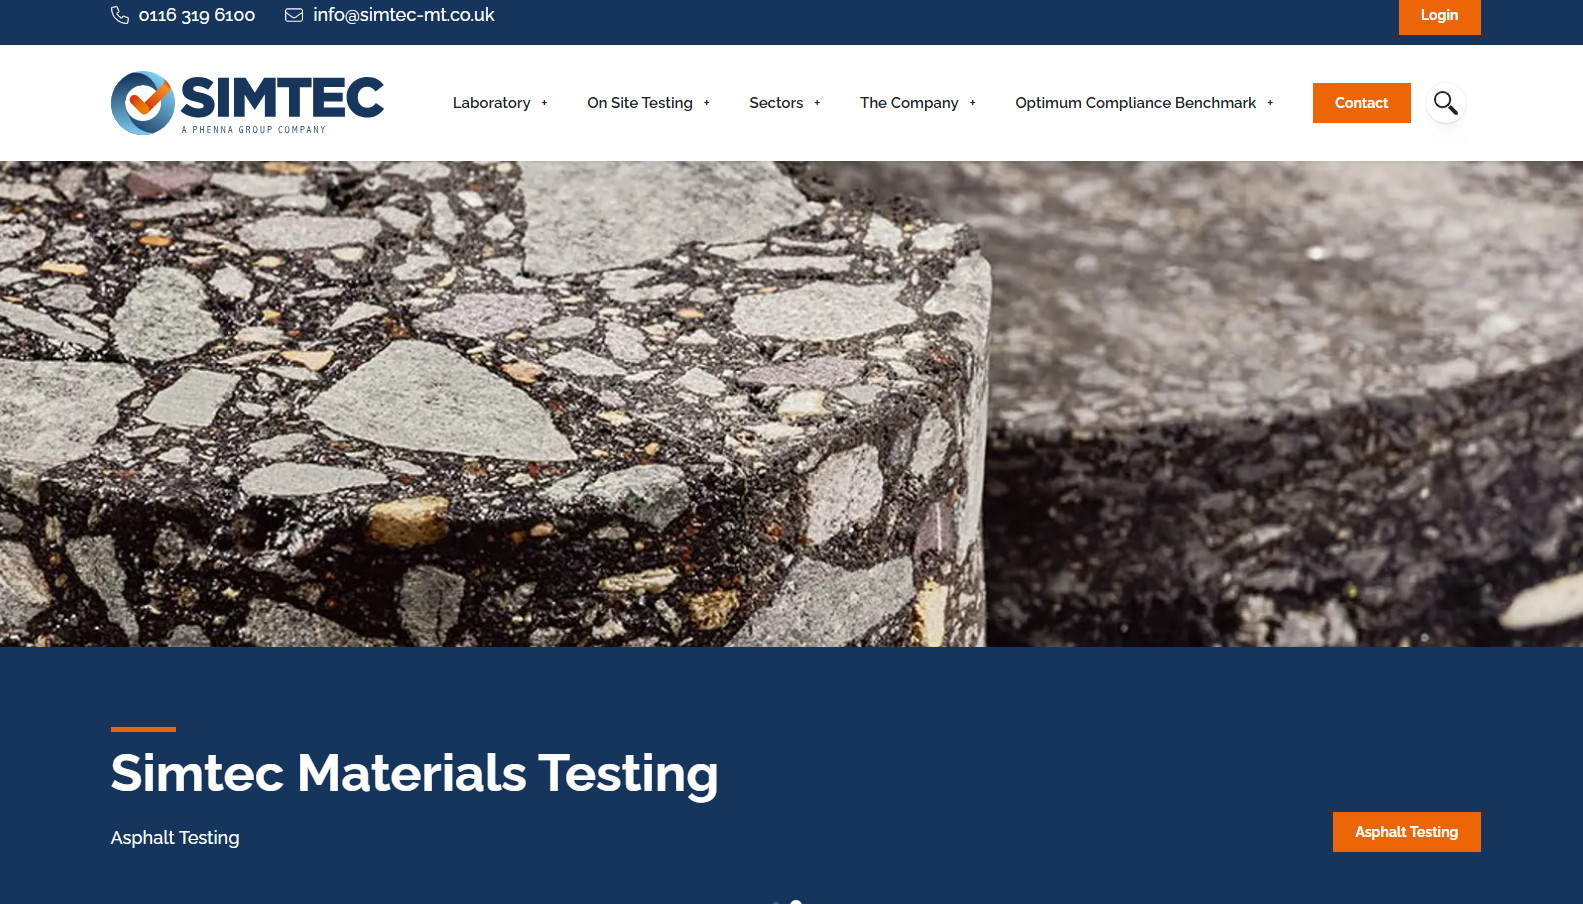Open the Laboratory menu item
Viewport: 1583px width, 904px height.
coord(491,103)
